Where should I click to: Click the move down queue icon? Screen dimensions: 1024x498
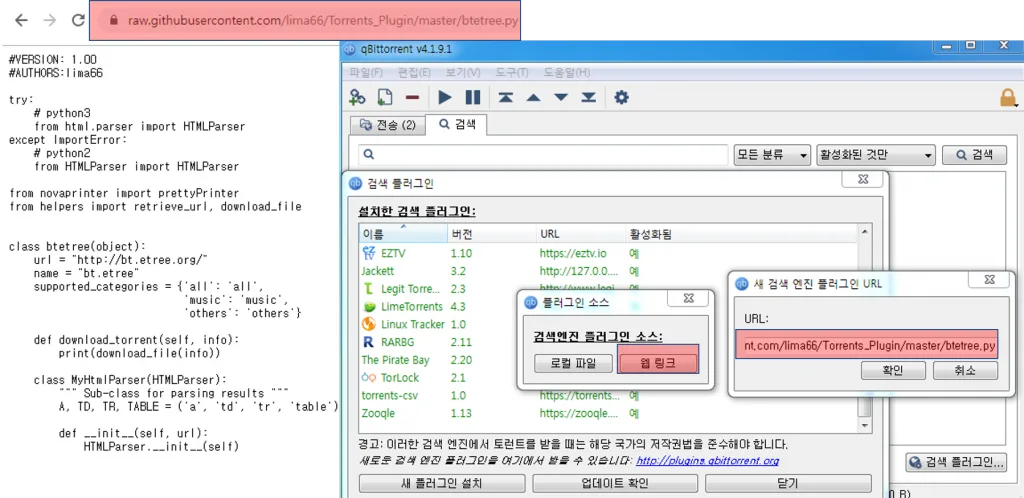561,97
